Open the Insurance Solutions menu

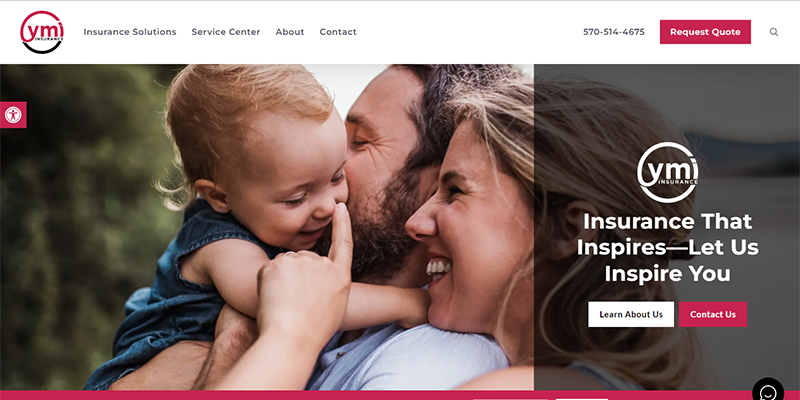pyautogui.click(x=130, y=32)
